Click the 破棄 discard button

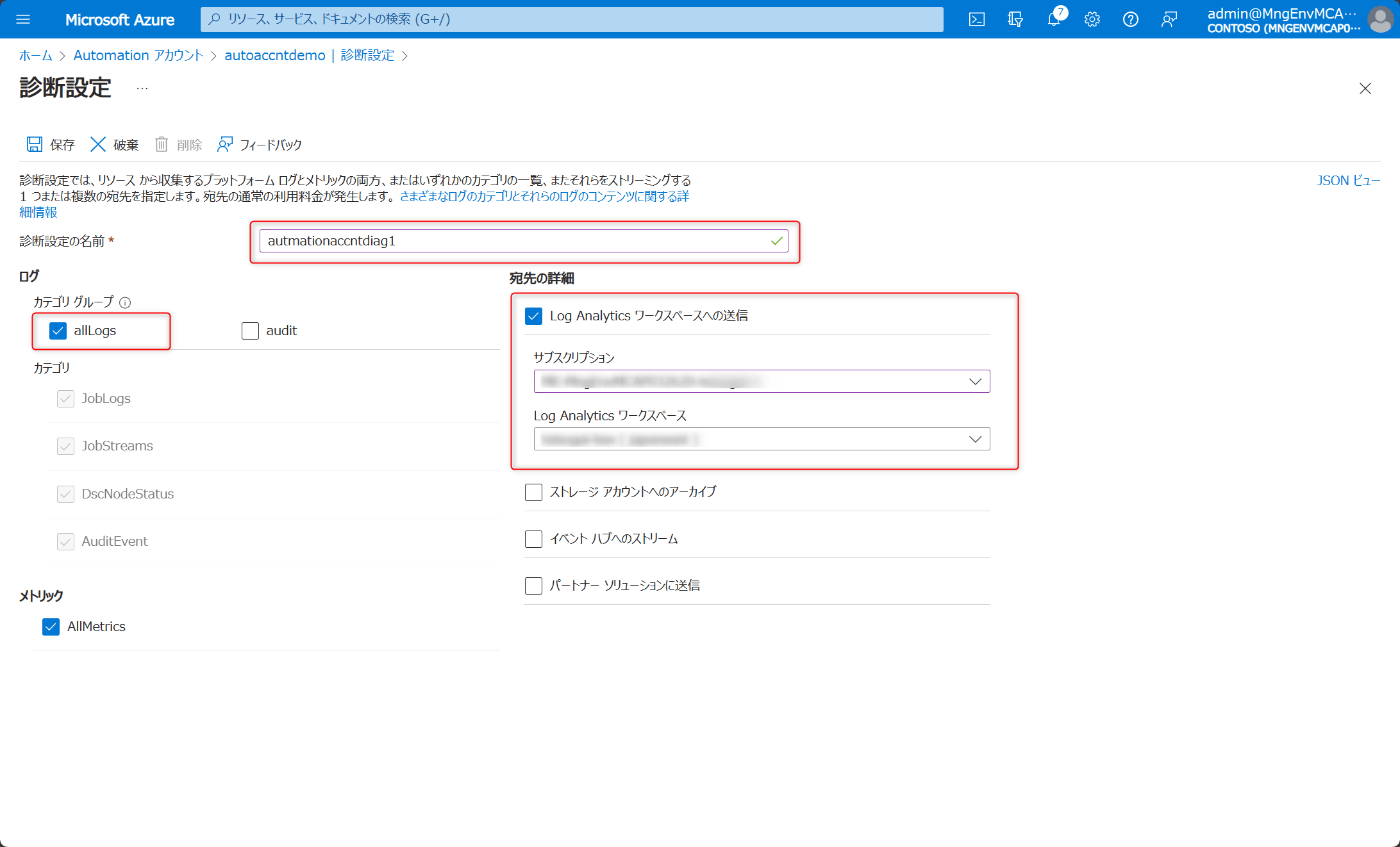click(x=114, y=145)
